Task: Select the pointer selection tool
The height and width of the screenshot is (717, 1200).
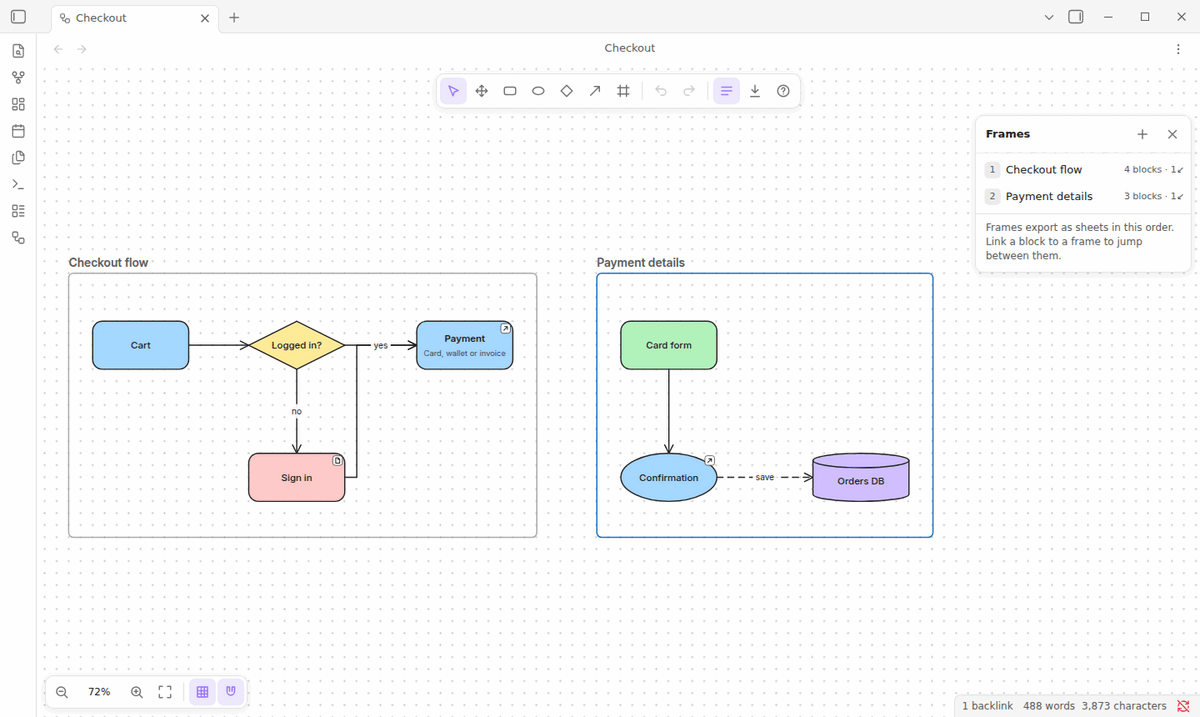Action: point(453,91)
